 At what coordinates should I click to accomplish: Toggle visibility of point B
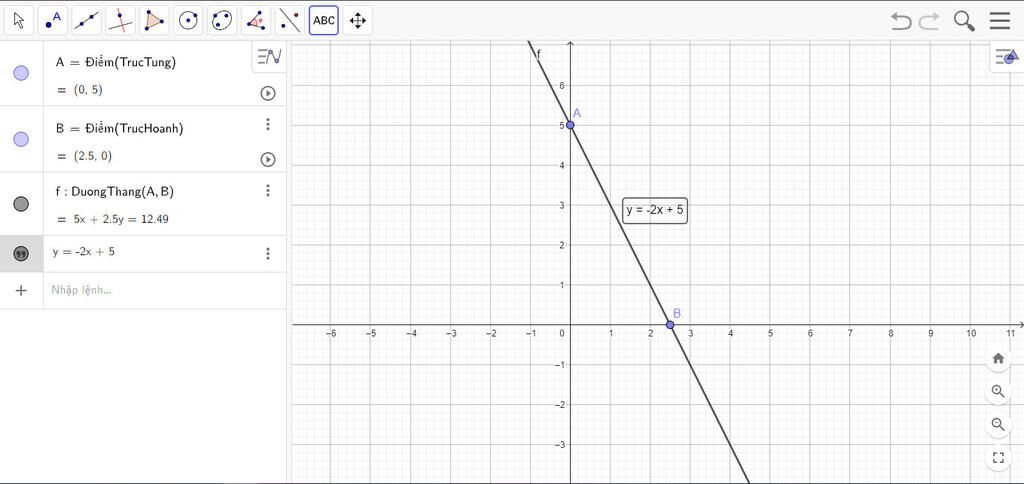(21, 139)
